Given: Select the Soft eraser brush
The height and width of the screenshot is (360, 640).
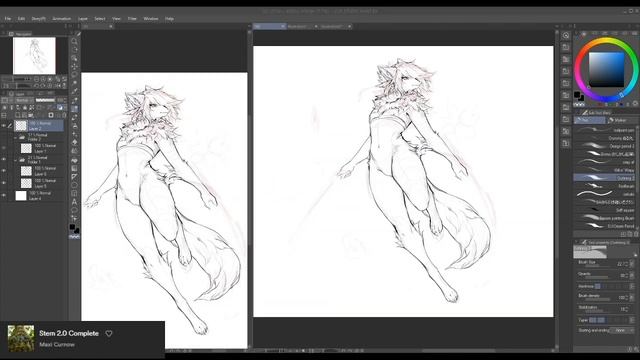Looking at the screenshot, I should [x=604, y=210].
